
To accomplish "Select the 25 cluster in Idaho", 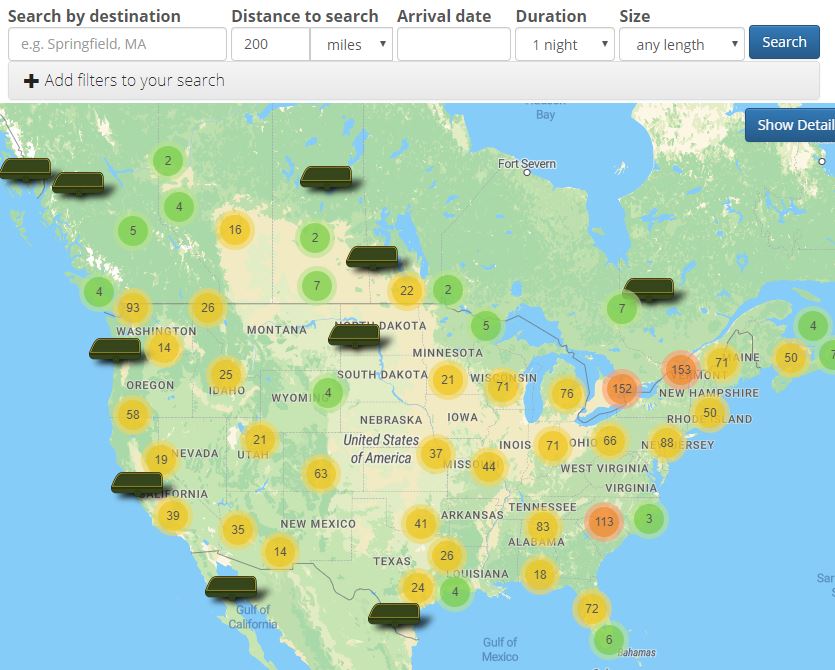I will coord(226,374).
